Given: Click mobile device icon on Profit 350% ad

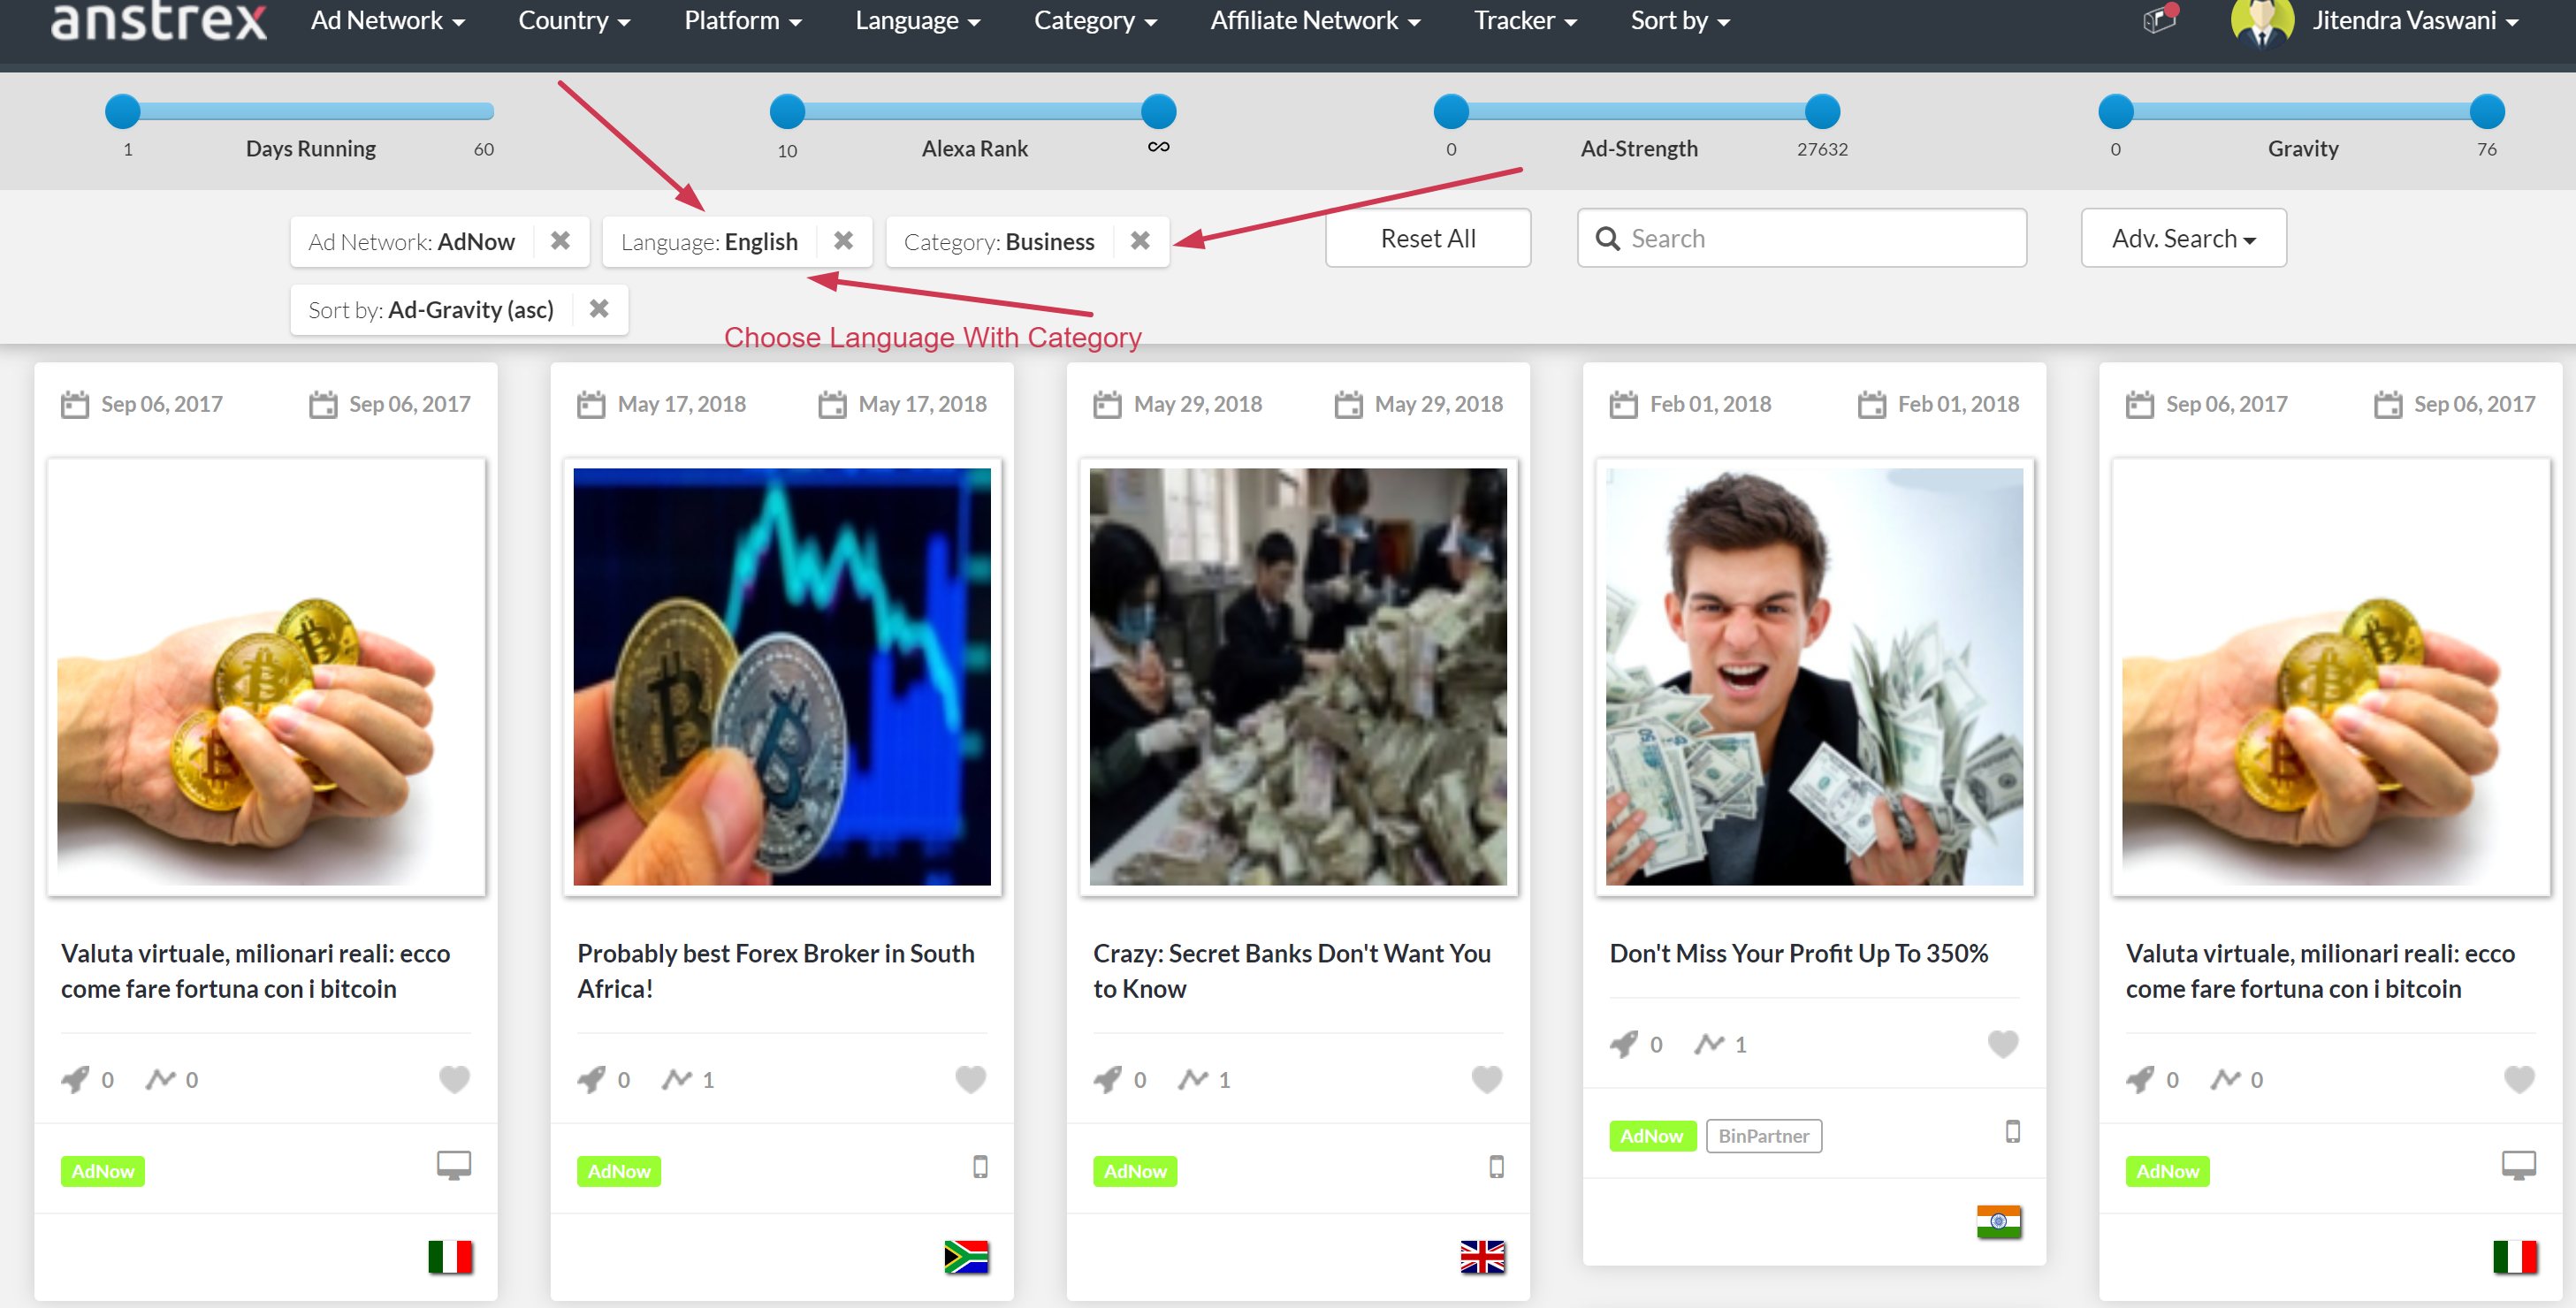Looking at the screenshot, I should 2012,1132.
